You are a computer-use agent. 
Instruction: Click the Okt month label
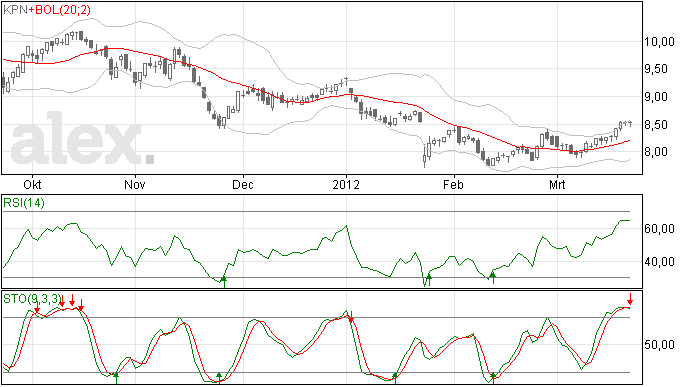32,184
